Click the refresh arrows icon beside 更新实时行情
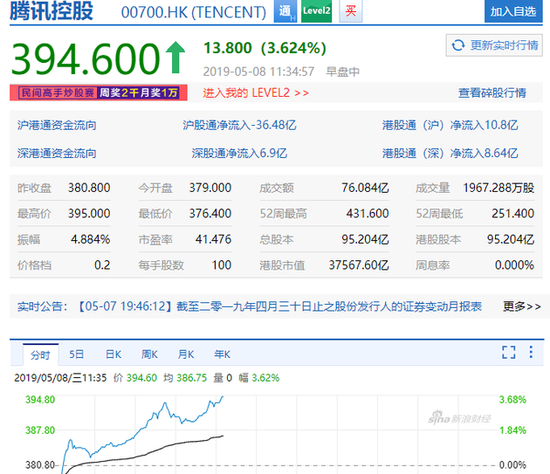 (x=458, y=45)
